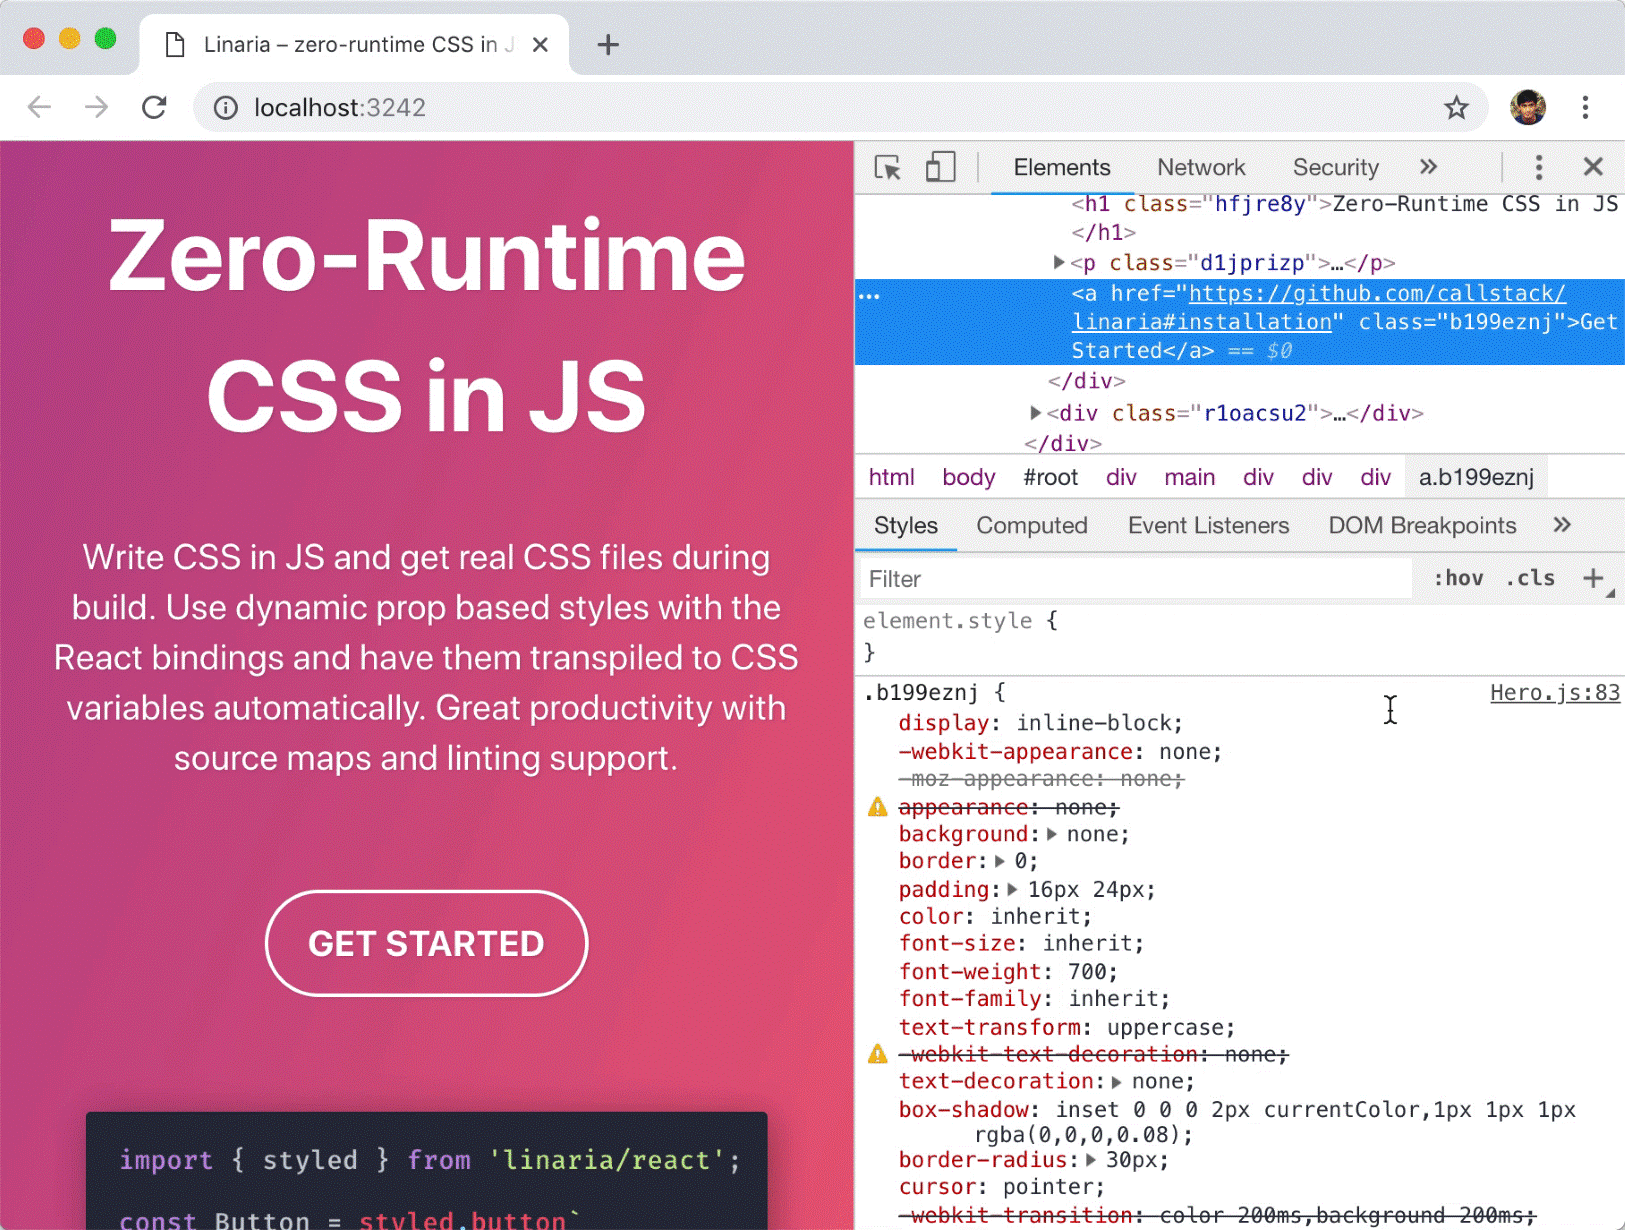
Task: Click the inspect element picker icon
Action: pyautogui.click(x=887, y=167)
